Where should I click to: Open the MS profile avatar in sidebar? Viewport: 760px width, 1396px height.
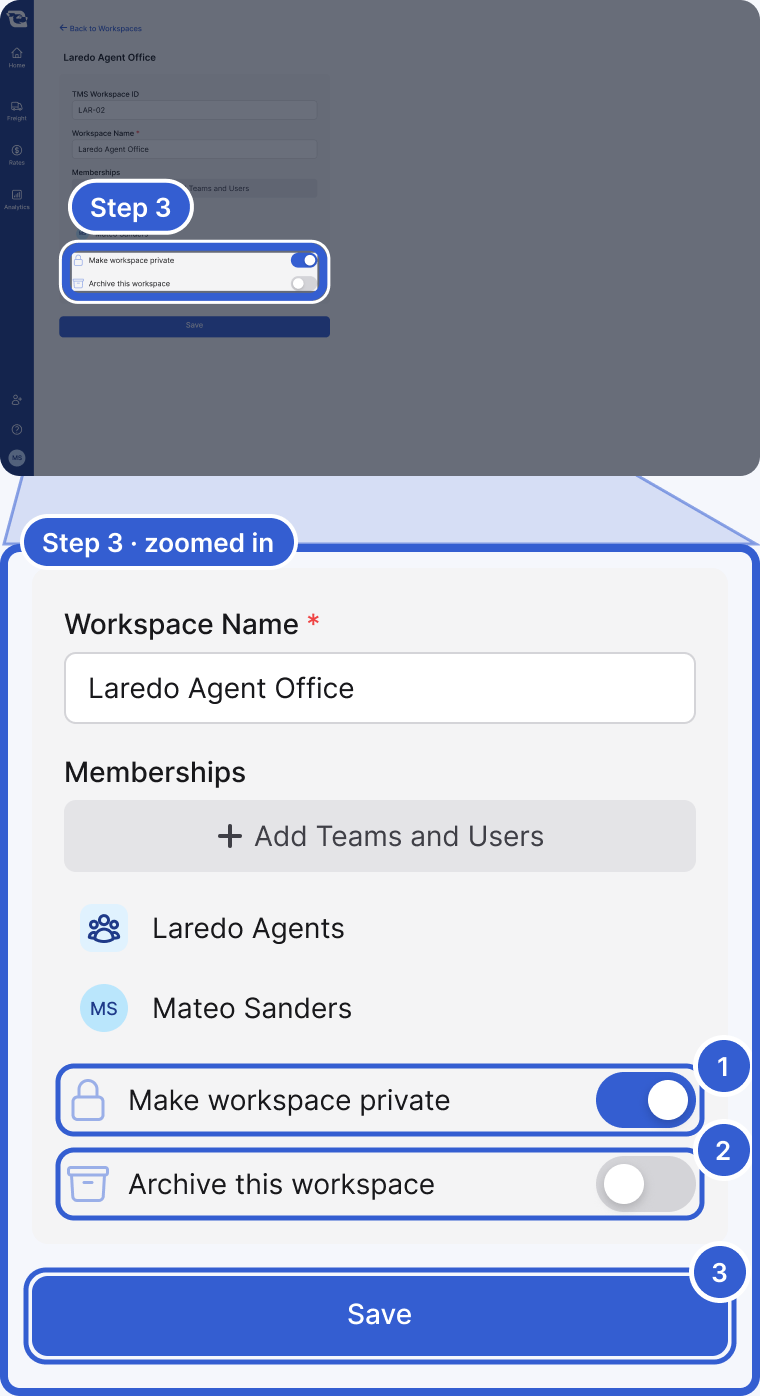16,457
